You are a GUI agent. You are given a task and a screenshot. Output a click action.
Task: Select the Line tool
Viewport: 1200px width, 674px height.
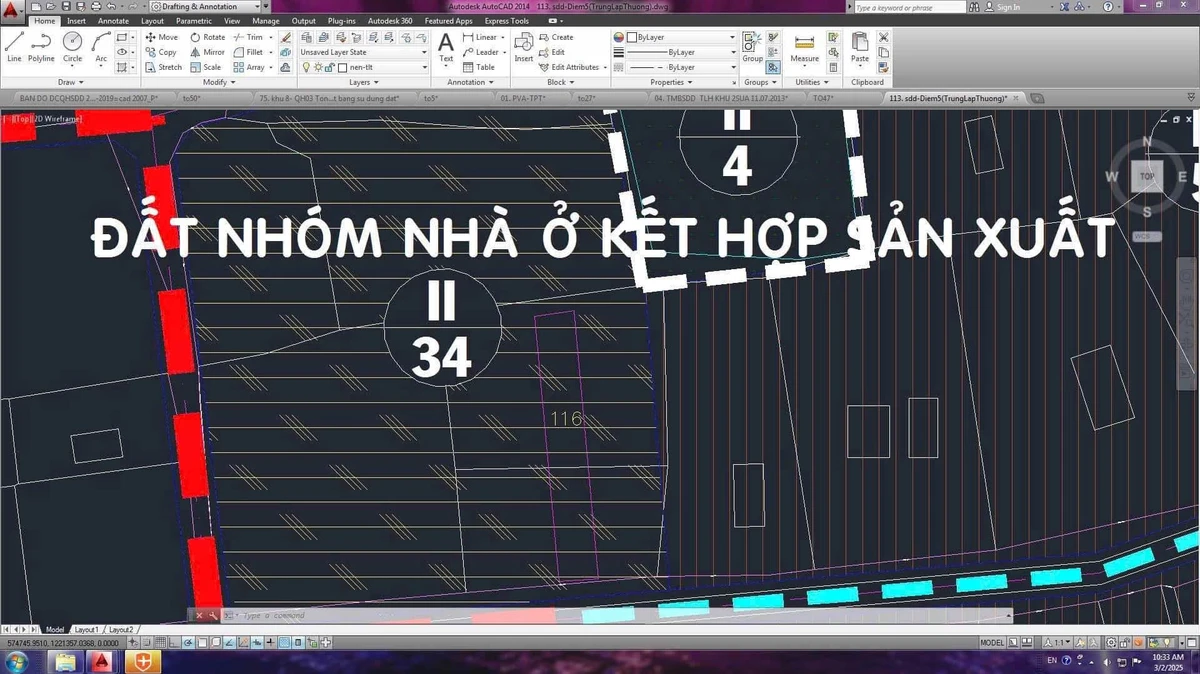(x=14, y=47)
